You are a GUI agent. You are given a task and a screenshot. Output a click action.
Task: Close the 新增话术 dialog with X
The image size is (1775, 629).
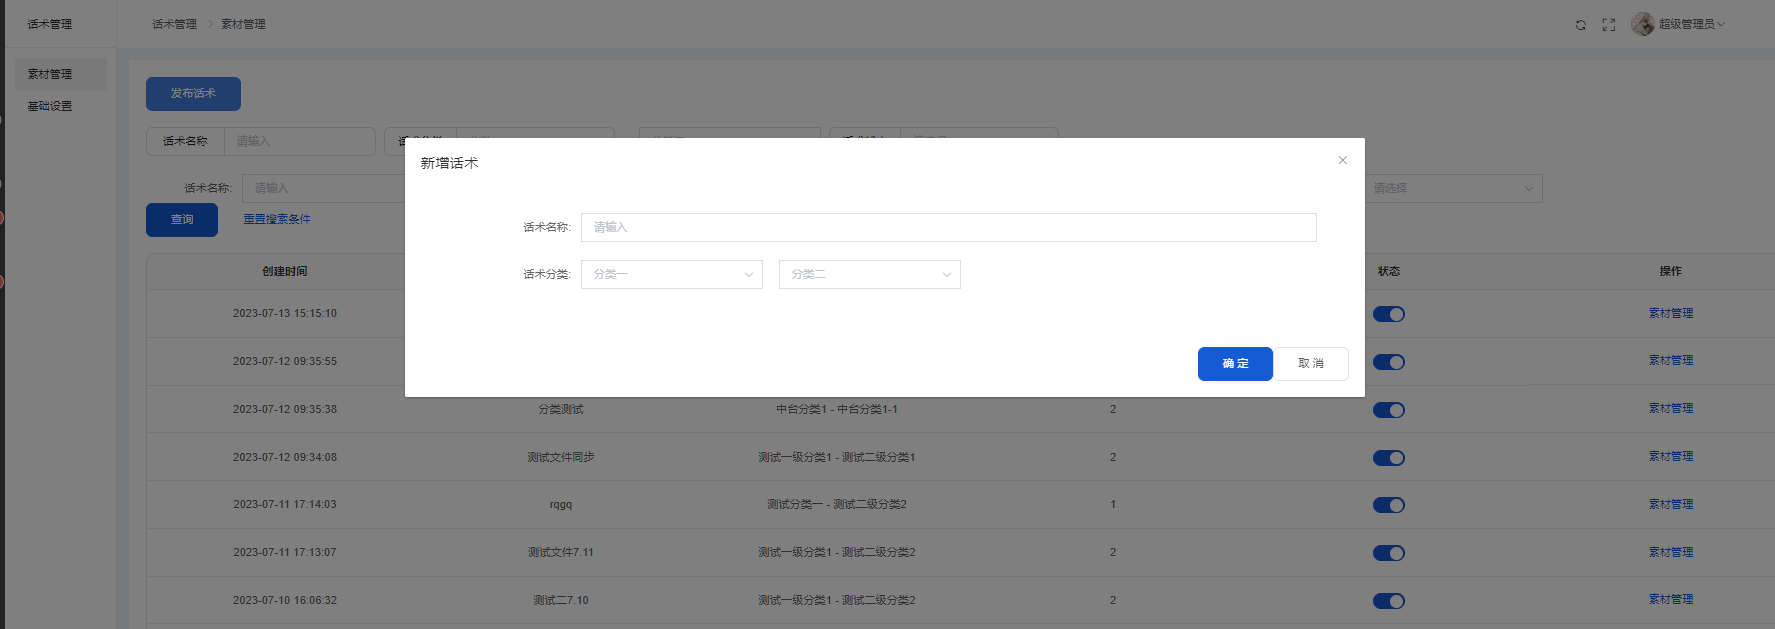(1342, 160)
